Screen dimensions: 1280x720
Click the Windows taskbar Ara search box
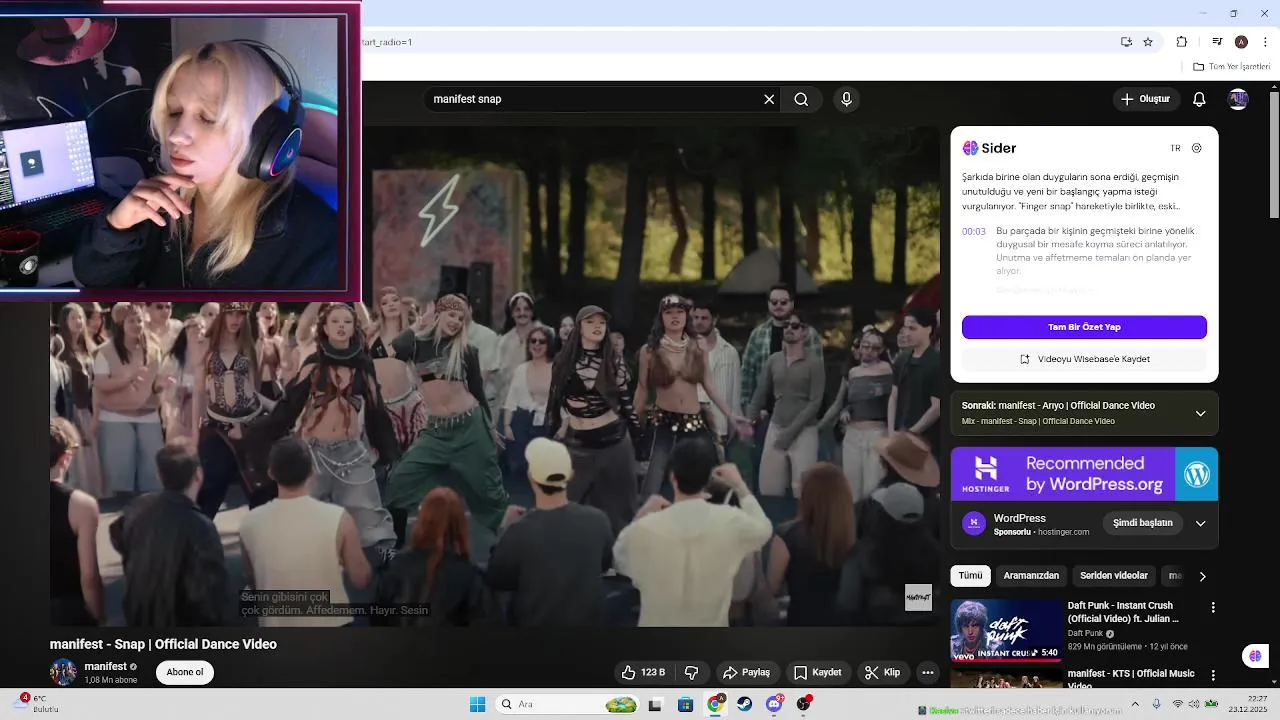click(x=568, y=704)
